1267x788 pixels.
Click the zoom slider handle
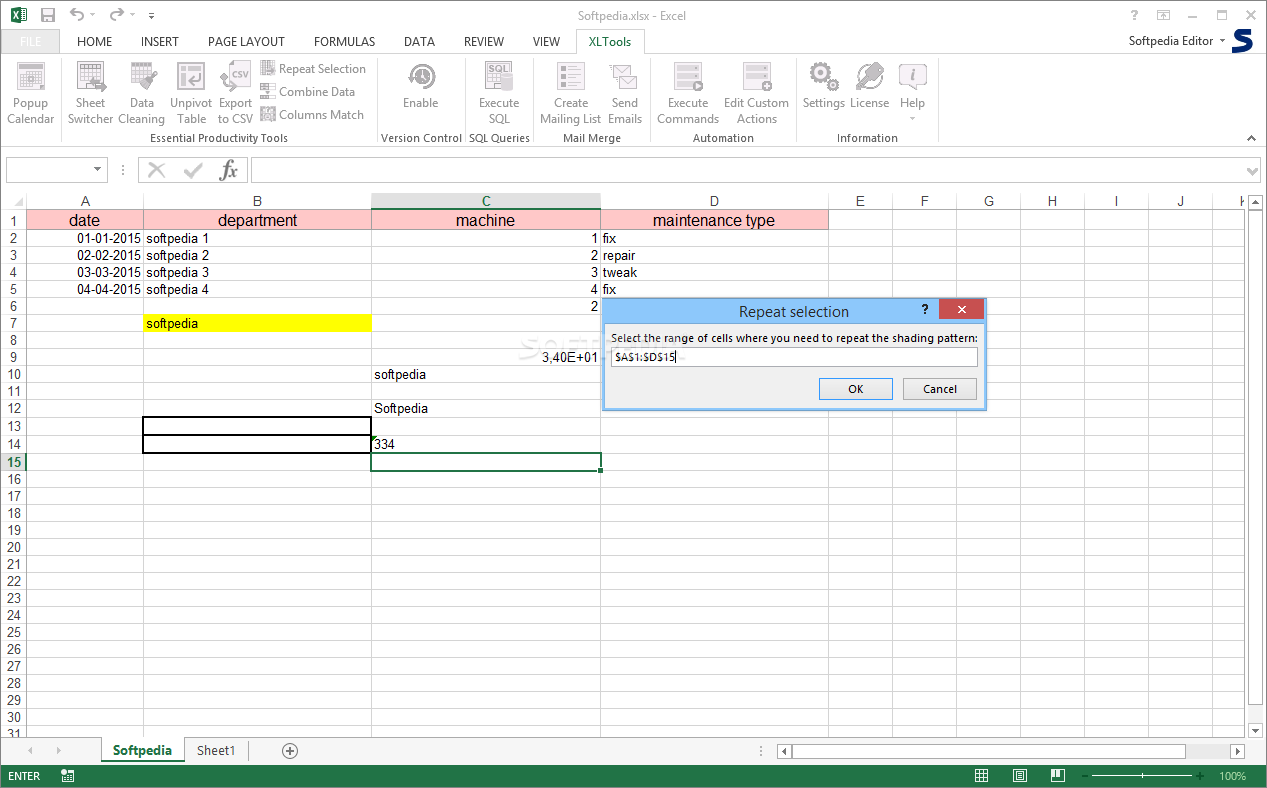(x=1142, y=776)
